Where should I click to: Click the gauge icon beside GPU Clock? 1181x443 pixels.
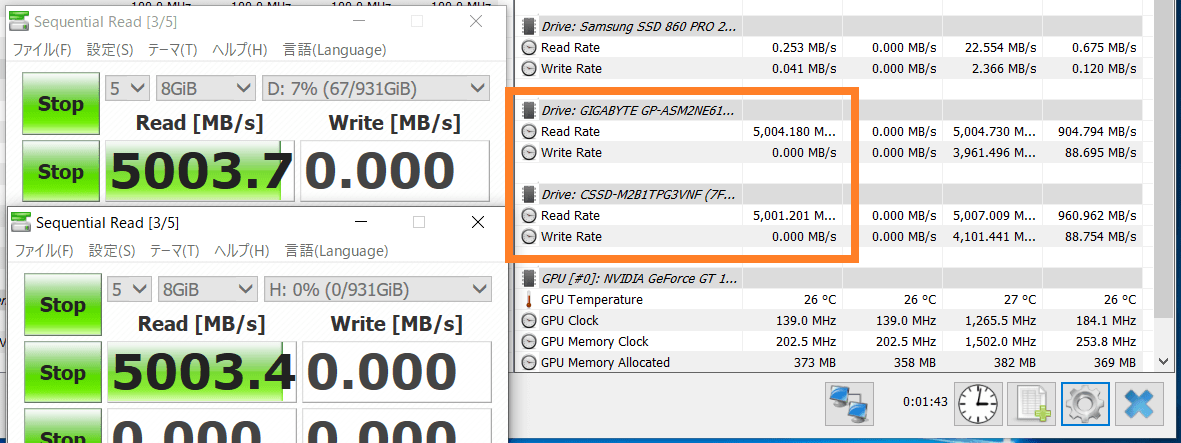tap(529, 320)
